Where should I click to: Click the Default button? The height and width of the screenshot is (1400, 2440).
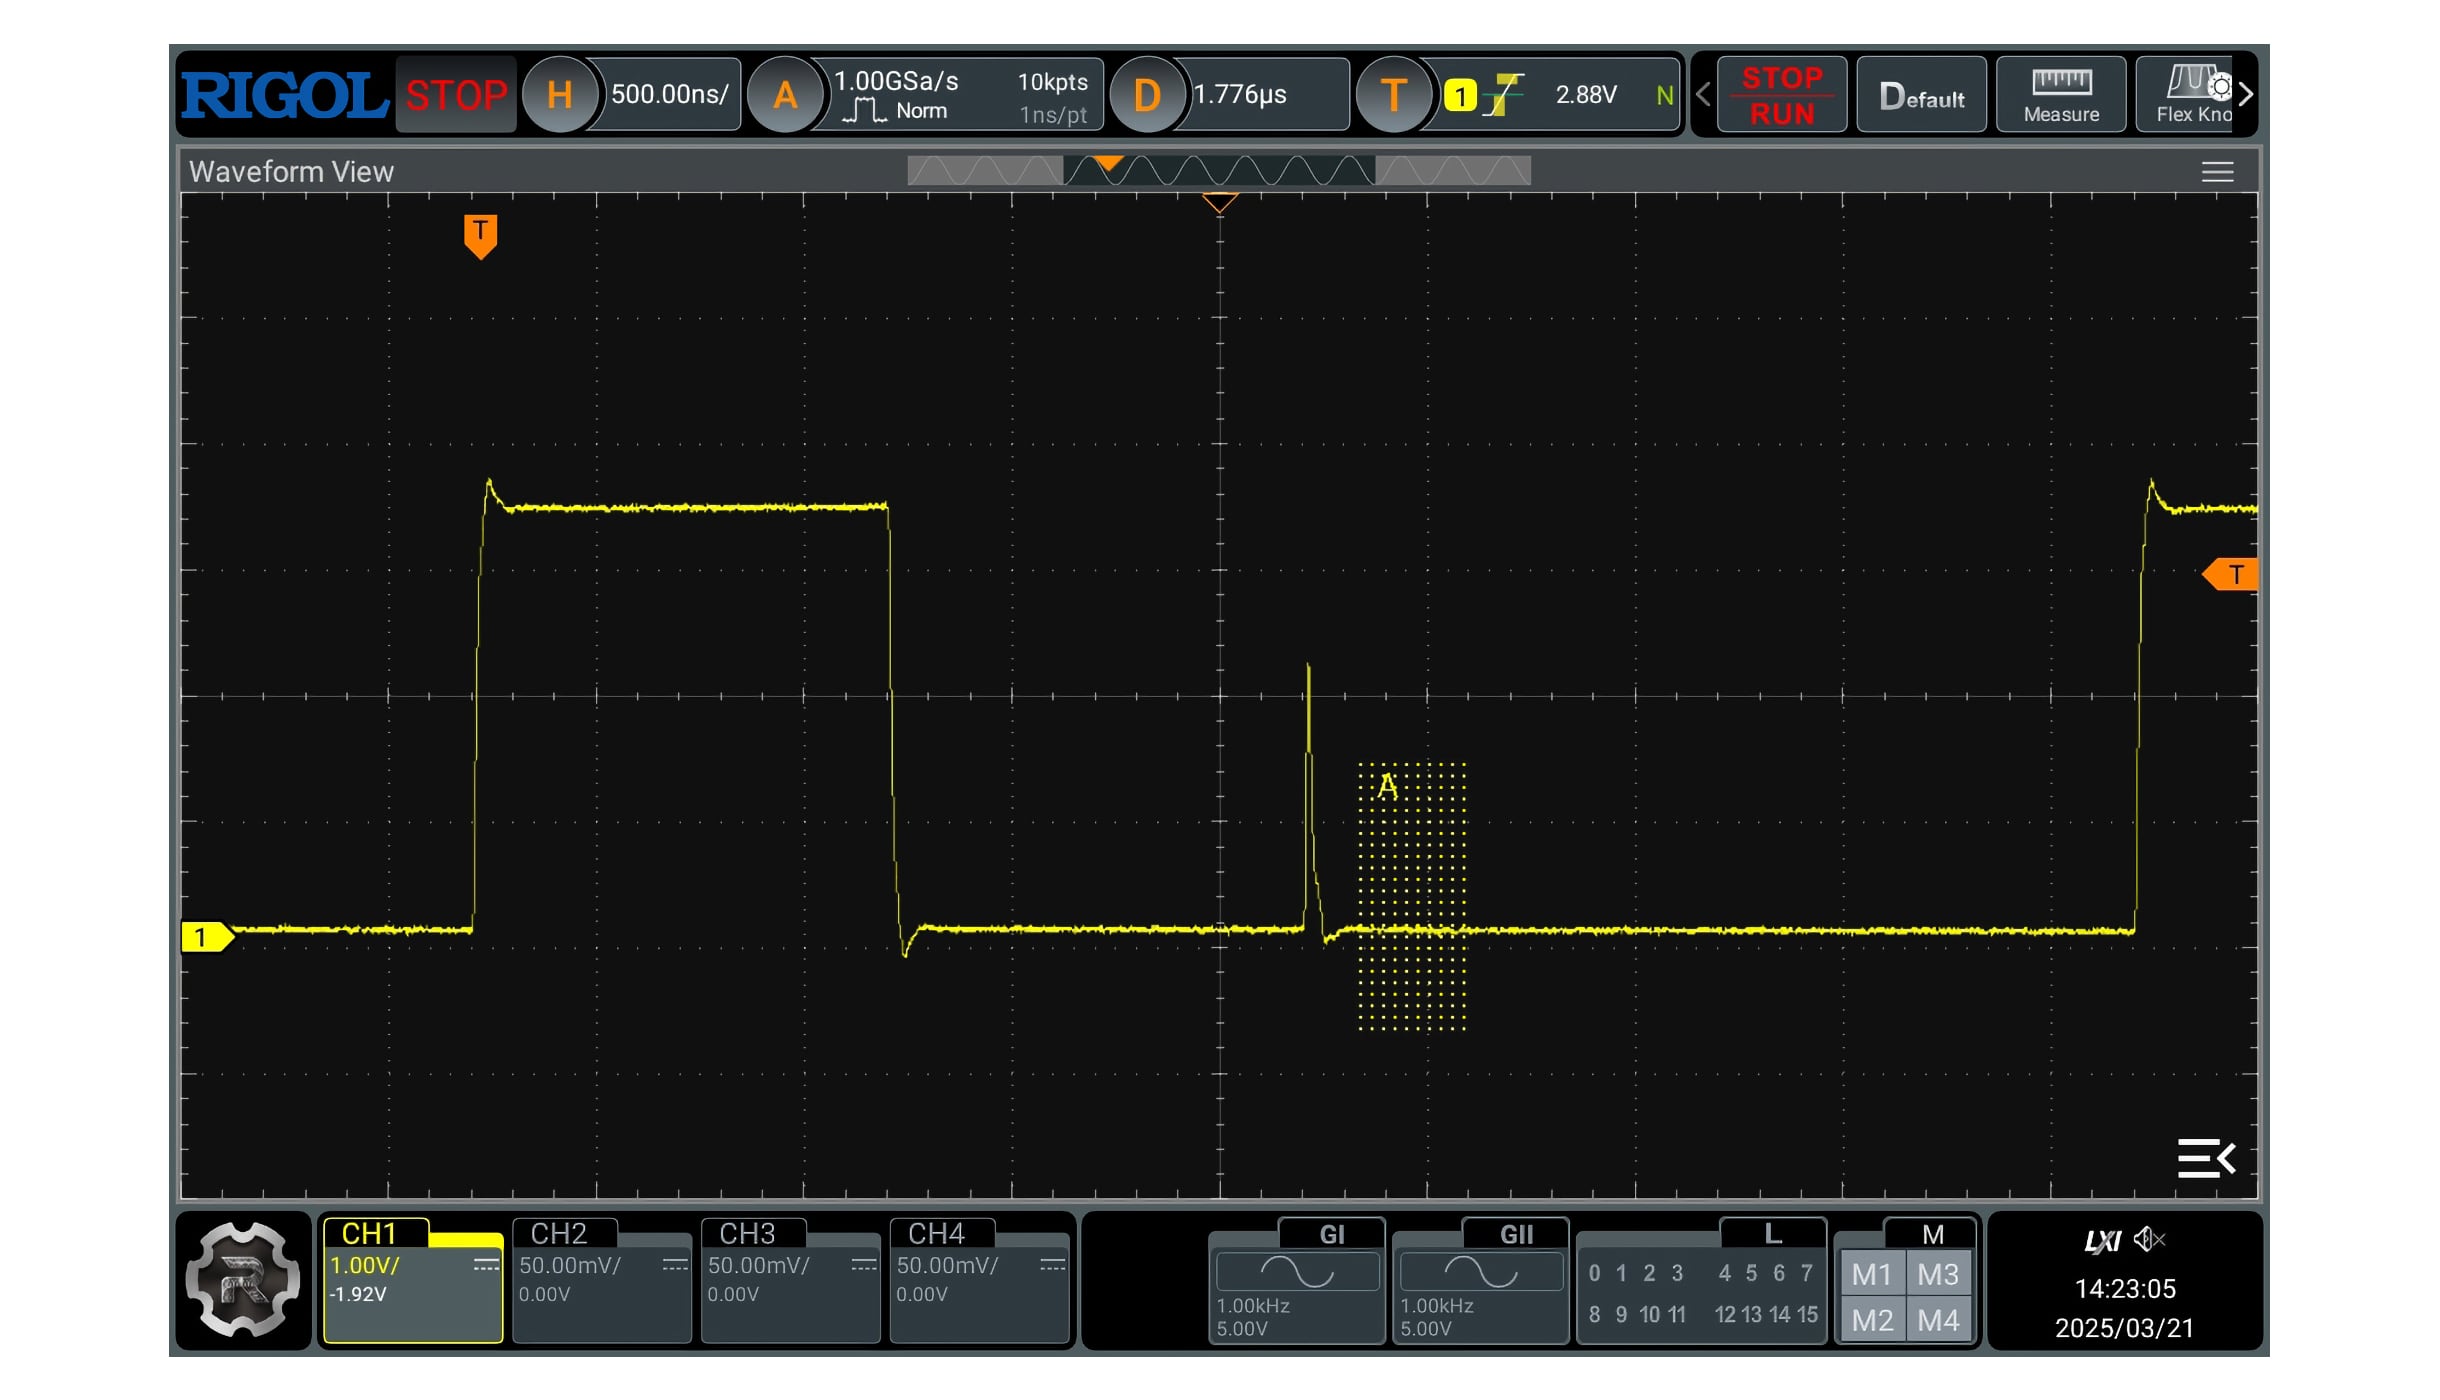tap(1921, 95)
